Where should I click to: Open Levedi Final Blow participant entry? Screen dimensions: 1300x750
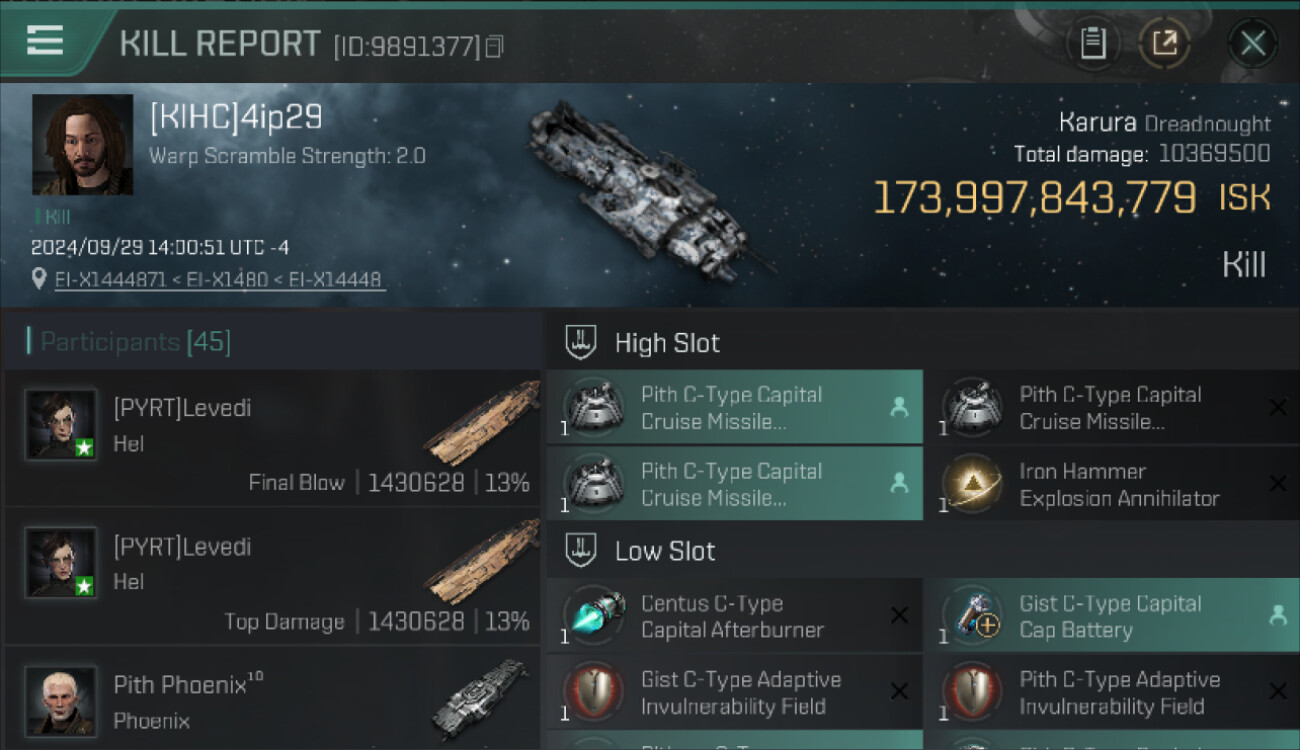270,436
